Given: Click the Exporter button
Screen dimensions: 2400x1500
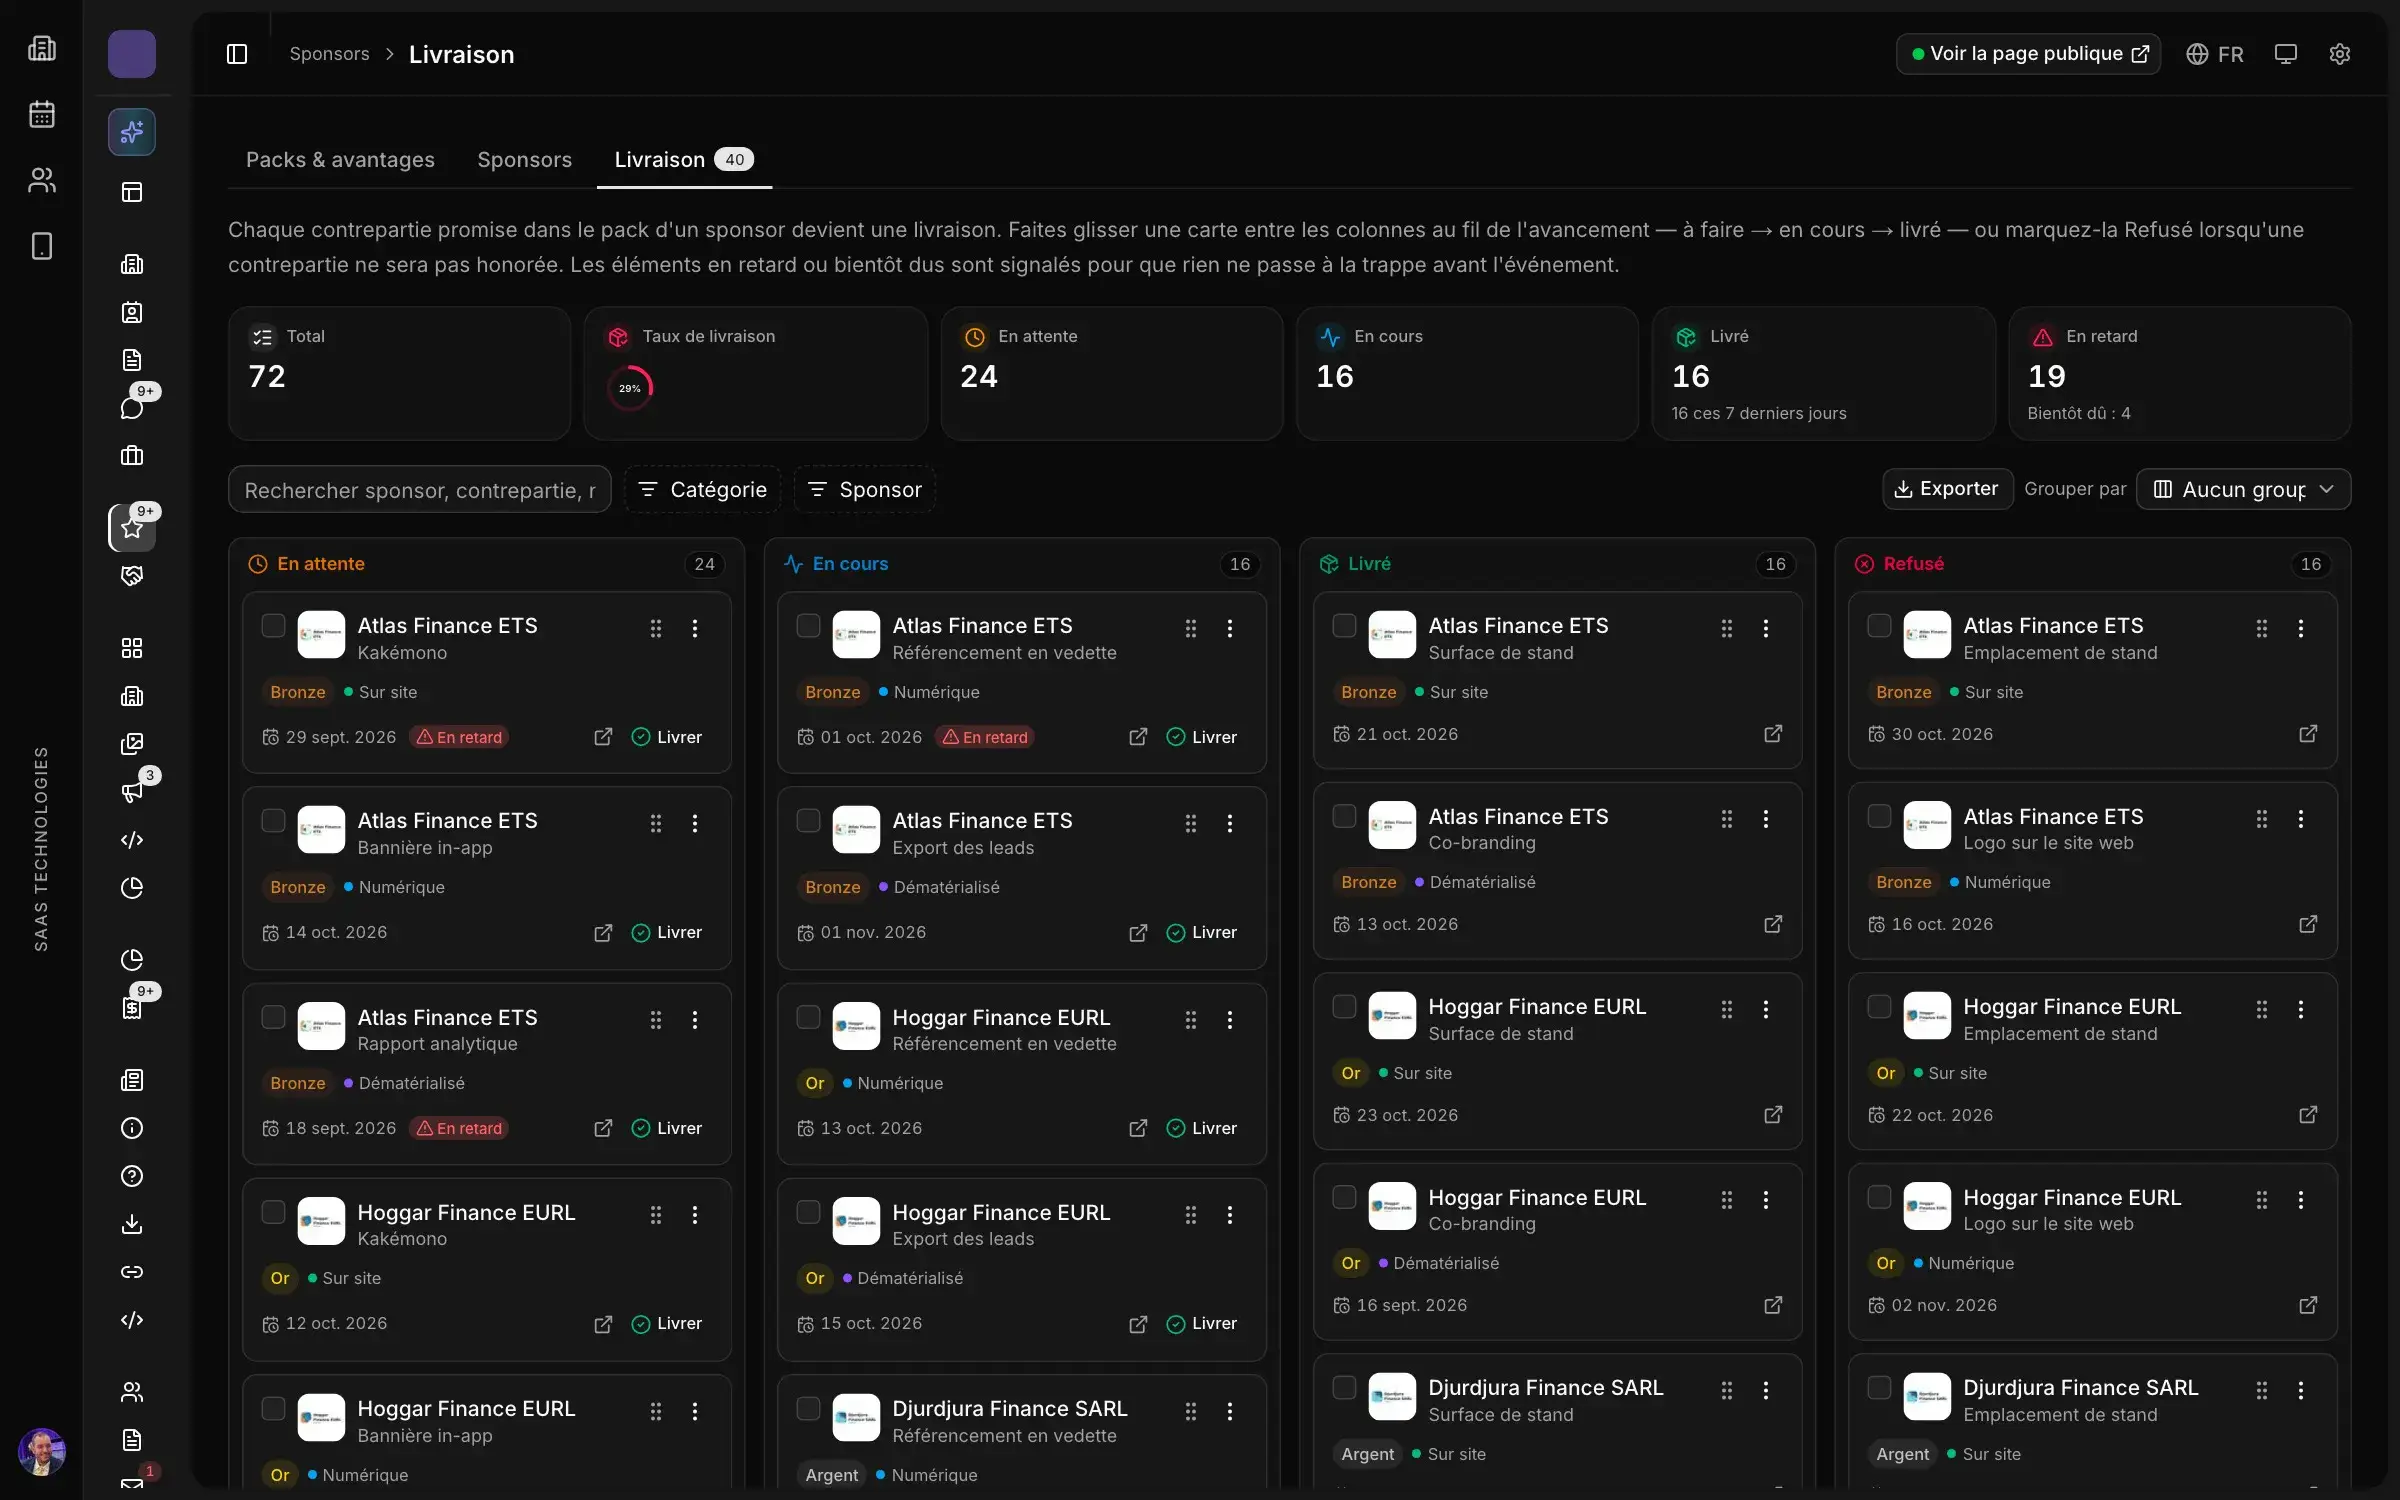Looking at the screenshot, I should pos(1946,489).
